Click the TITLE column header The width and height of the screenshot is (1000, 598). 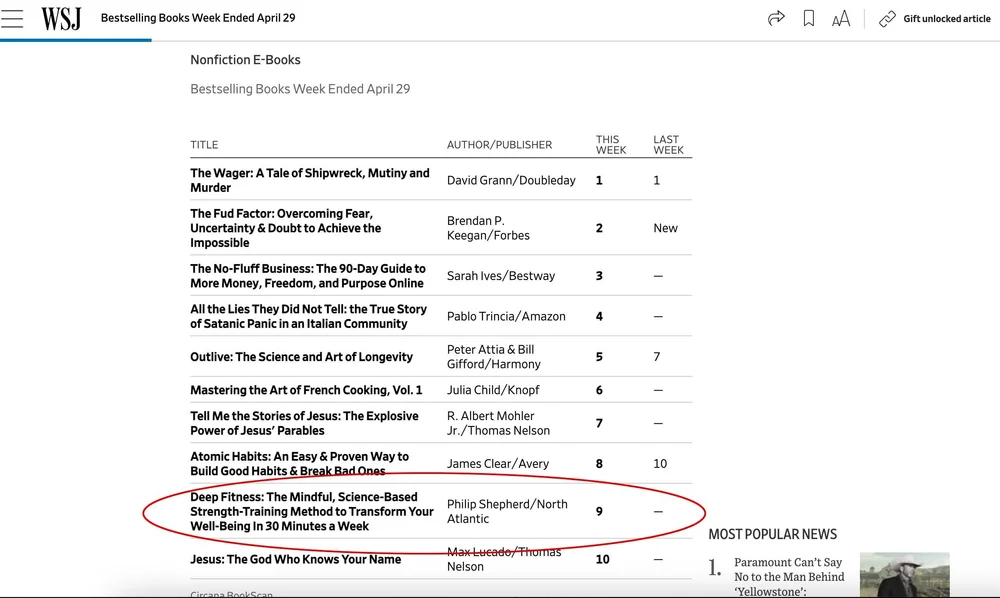tap(204, 145)
